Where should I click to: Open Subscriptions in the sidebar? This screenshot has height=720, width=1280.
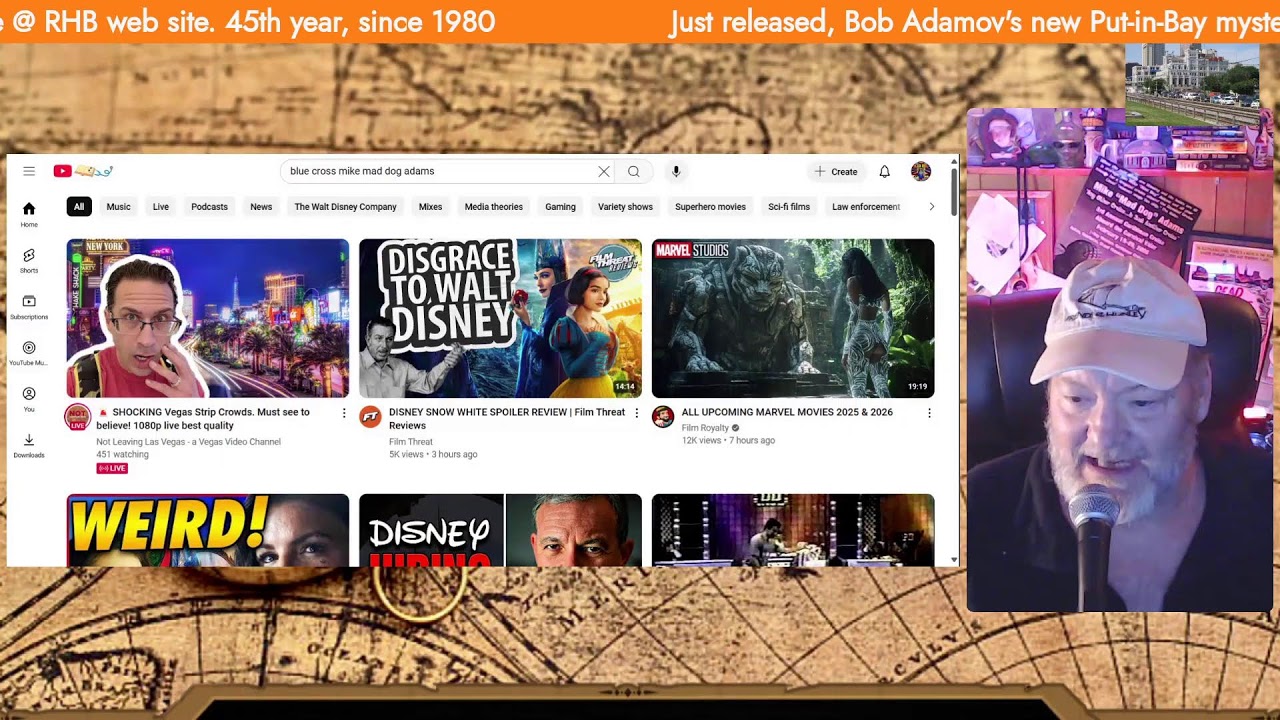pyautogui.click(x=29, y=307)
